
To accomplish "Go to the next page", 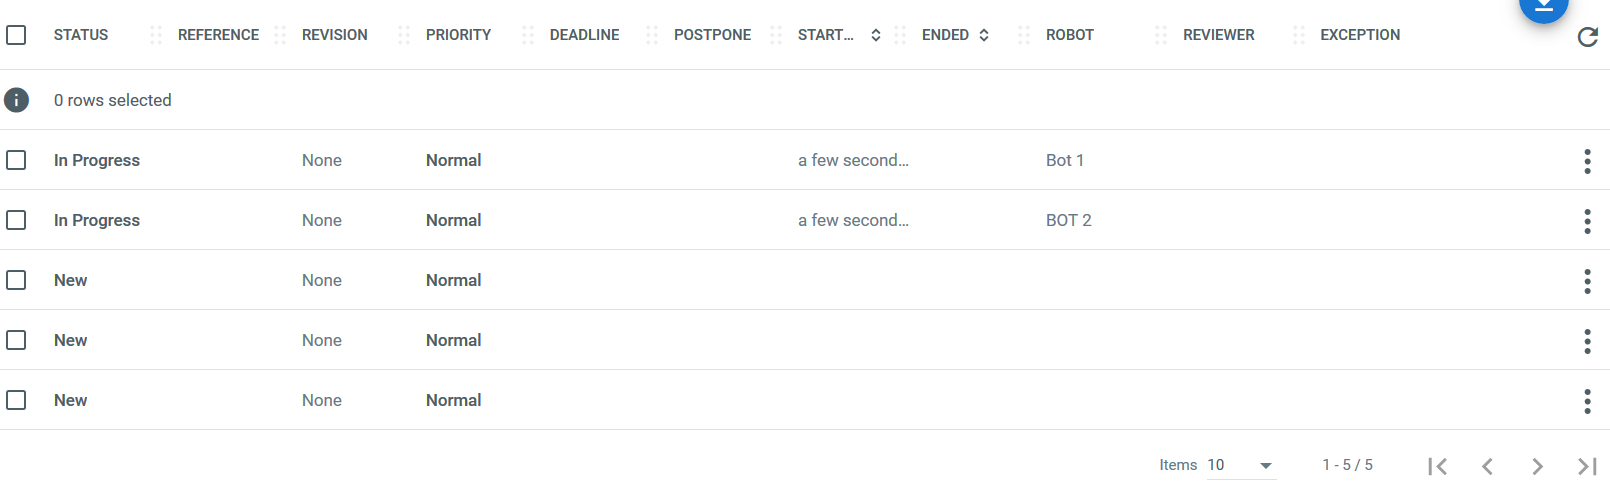I will click(1537, 466).
